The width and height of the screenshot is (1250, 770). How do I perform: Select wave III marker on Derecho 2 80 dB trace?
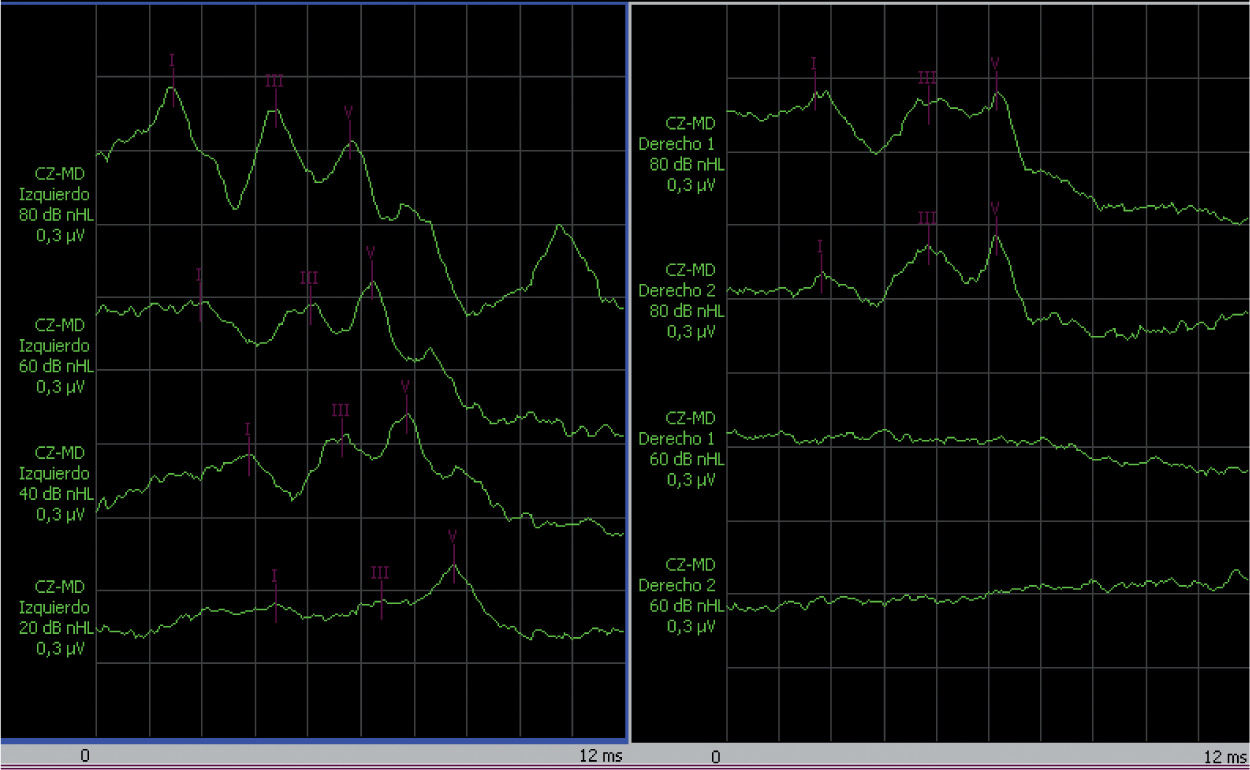pos(928,236)
